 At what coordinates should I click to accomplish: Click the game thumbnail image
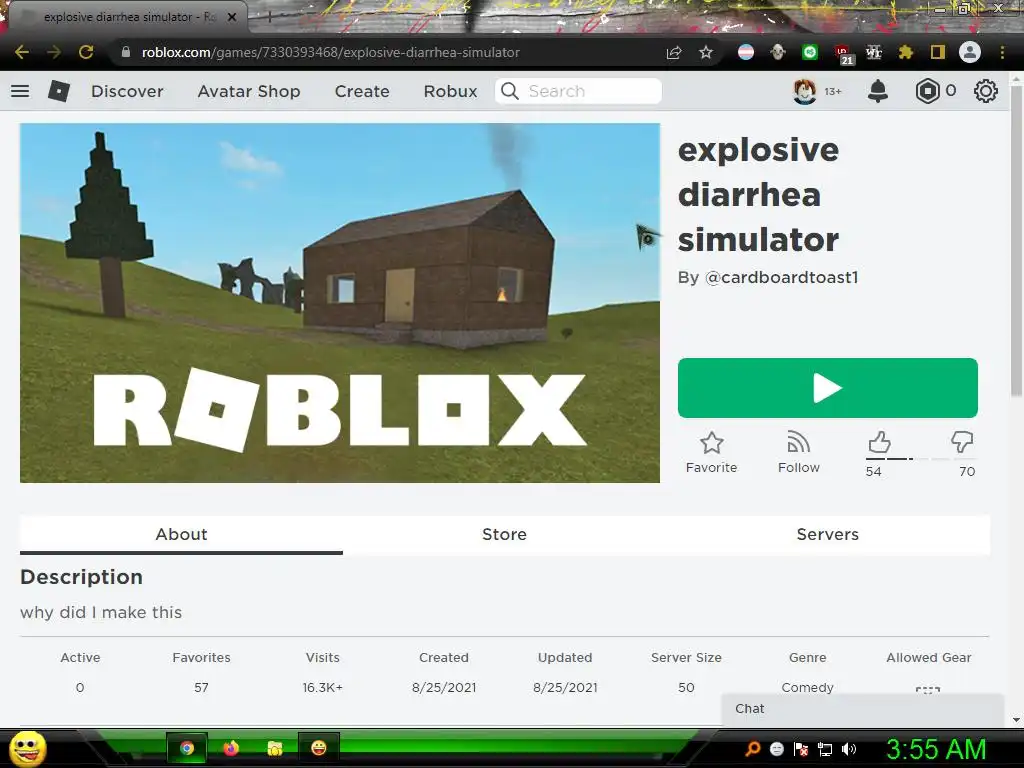(340, 303)
